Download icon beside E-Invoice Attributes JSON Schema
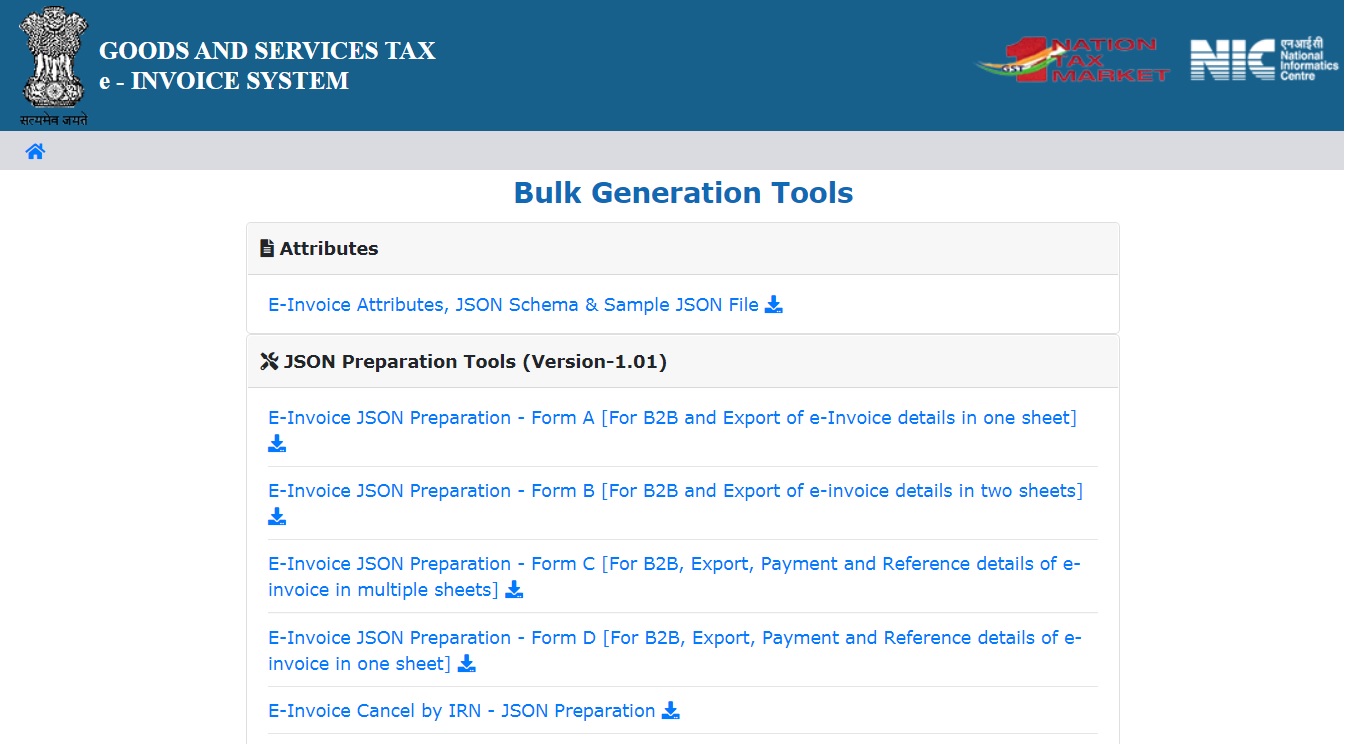Image resolution: width=1348 pixels, height=744 pixels. point(774,305)
